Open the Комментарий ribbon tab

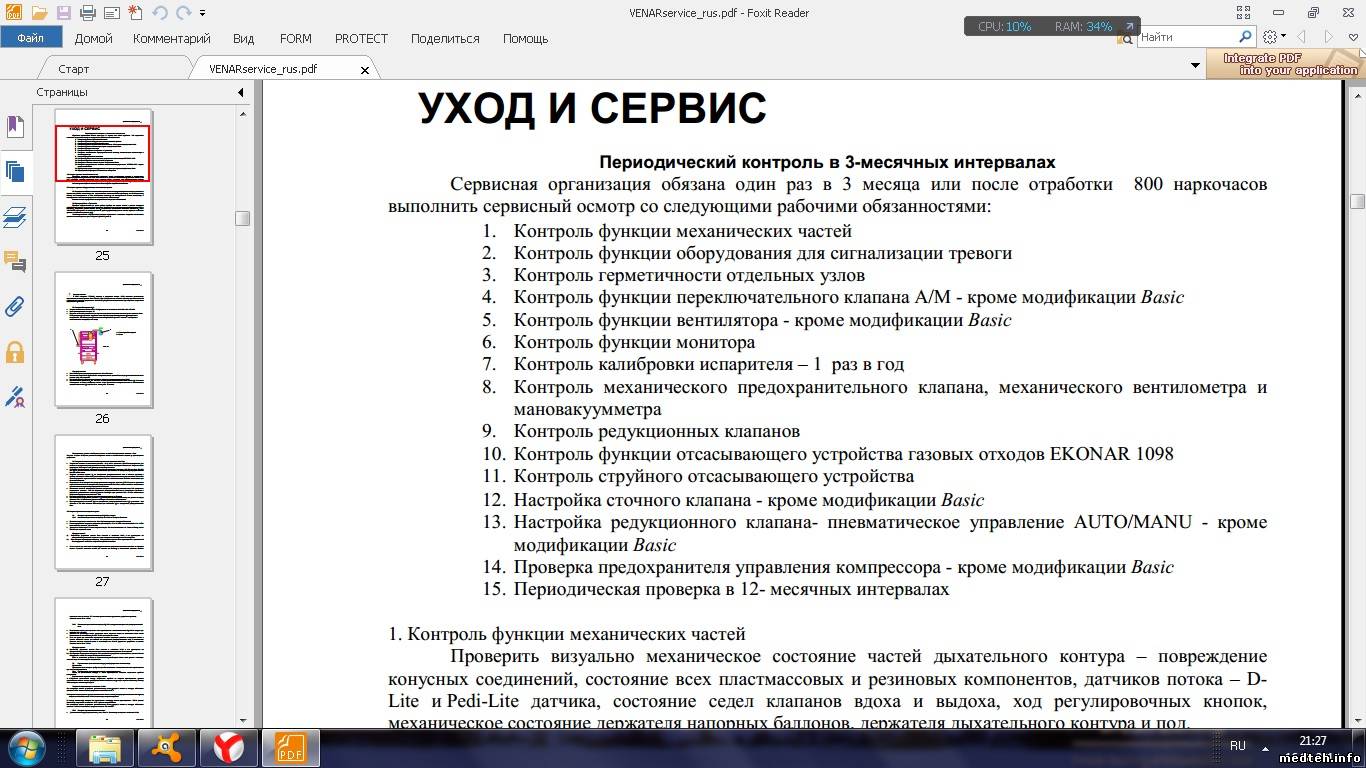[x=171, y=38]
